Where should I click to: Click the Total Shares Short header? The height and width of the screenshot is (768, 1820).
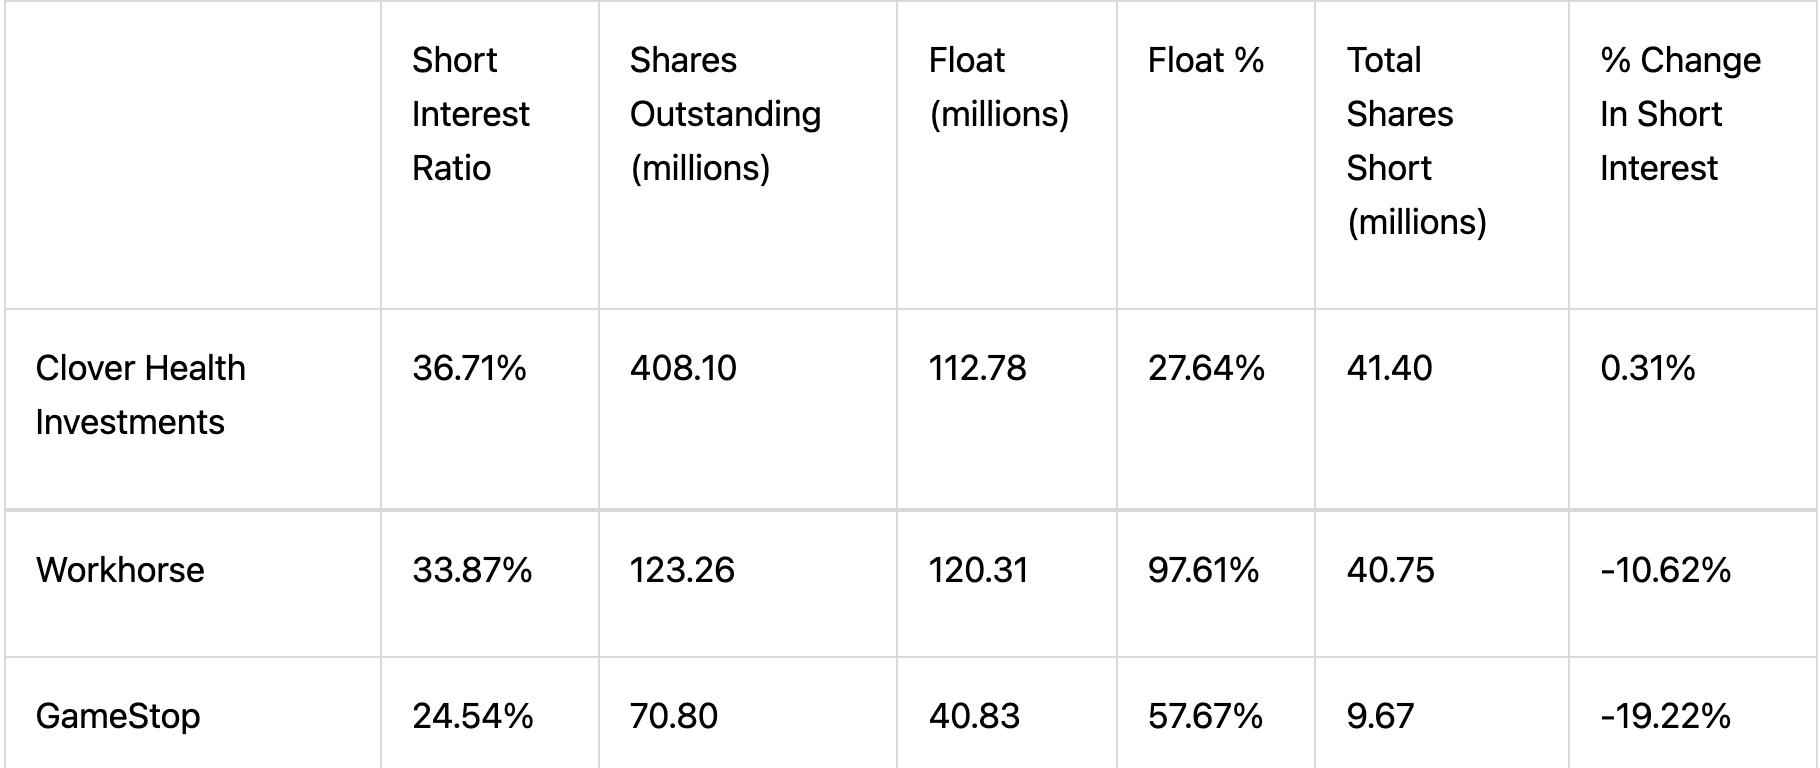click(x=1416, y=141)
